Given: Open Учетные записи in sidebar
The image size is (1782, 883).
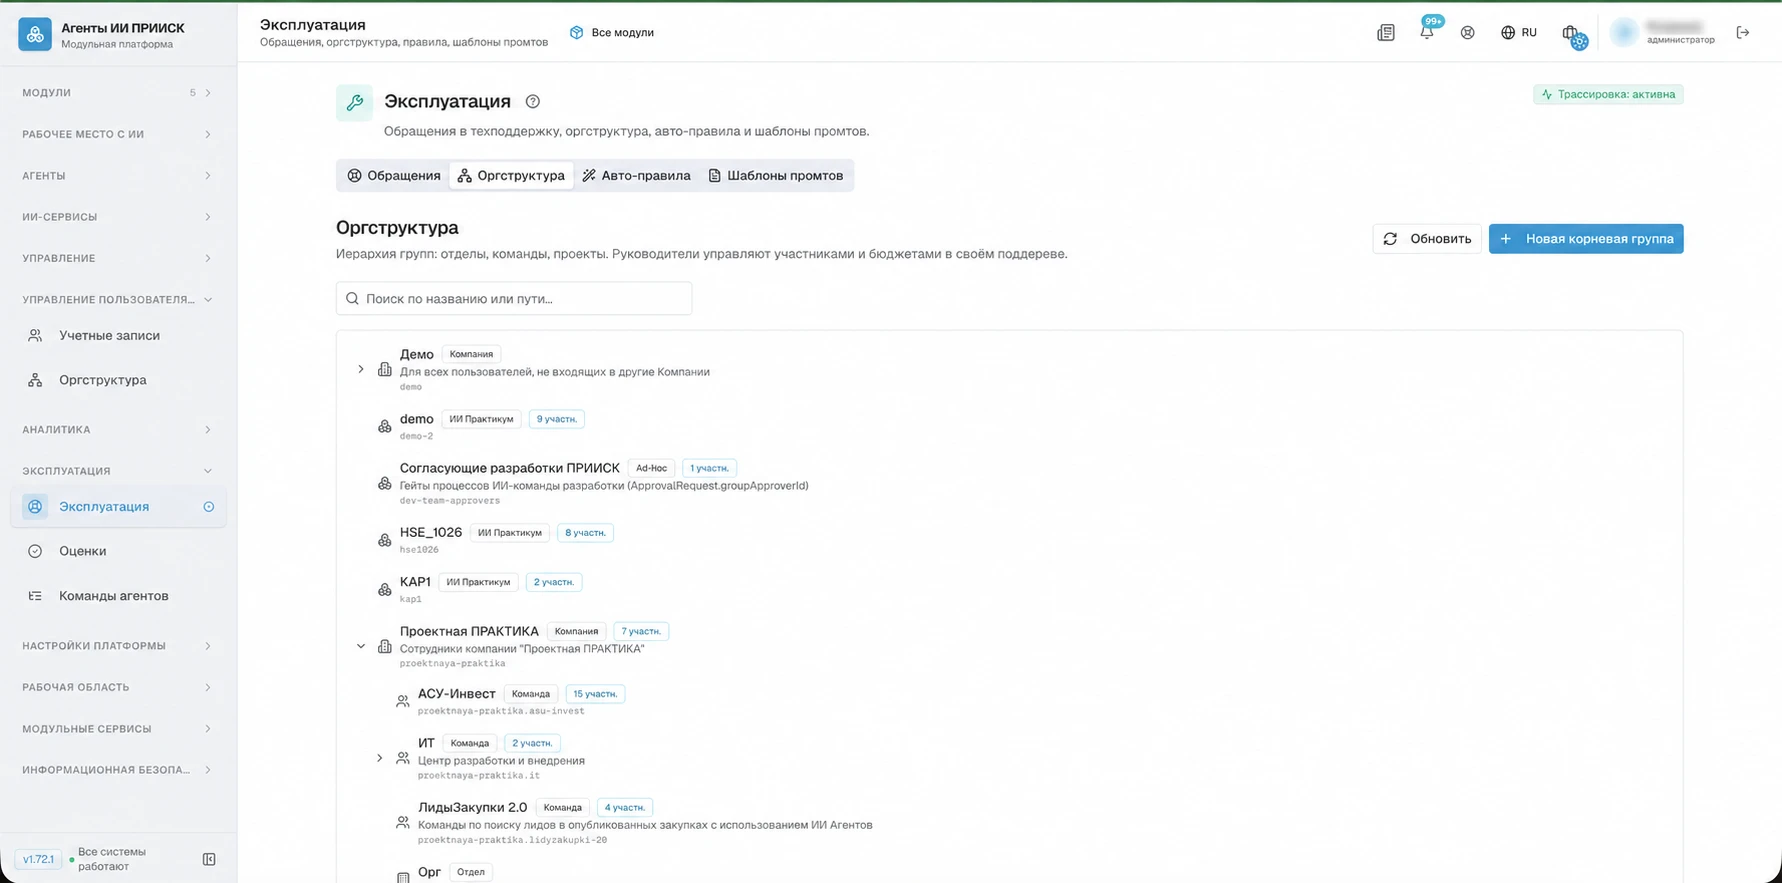Looking at the screenshot, I should [x=118, y=335].
